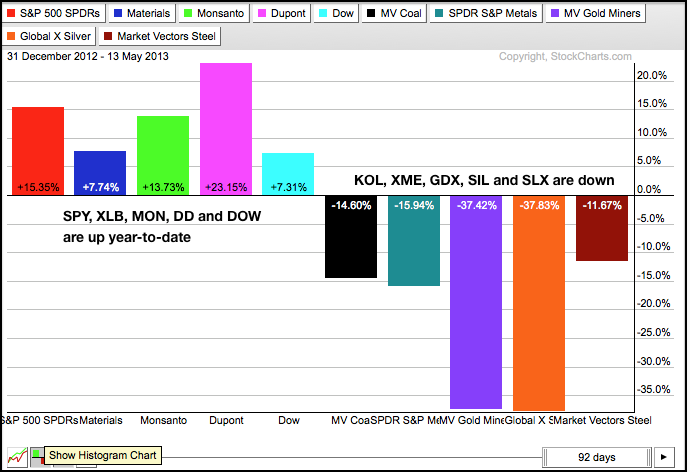The image size is (690, 472).
Task: Toggle the S&P 500 SPDRs legend tab
Action: pos(54,13)
